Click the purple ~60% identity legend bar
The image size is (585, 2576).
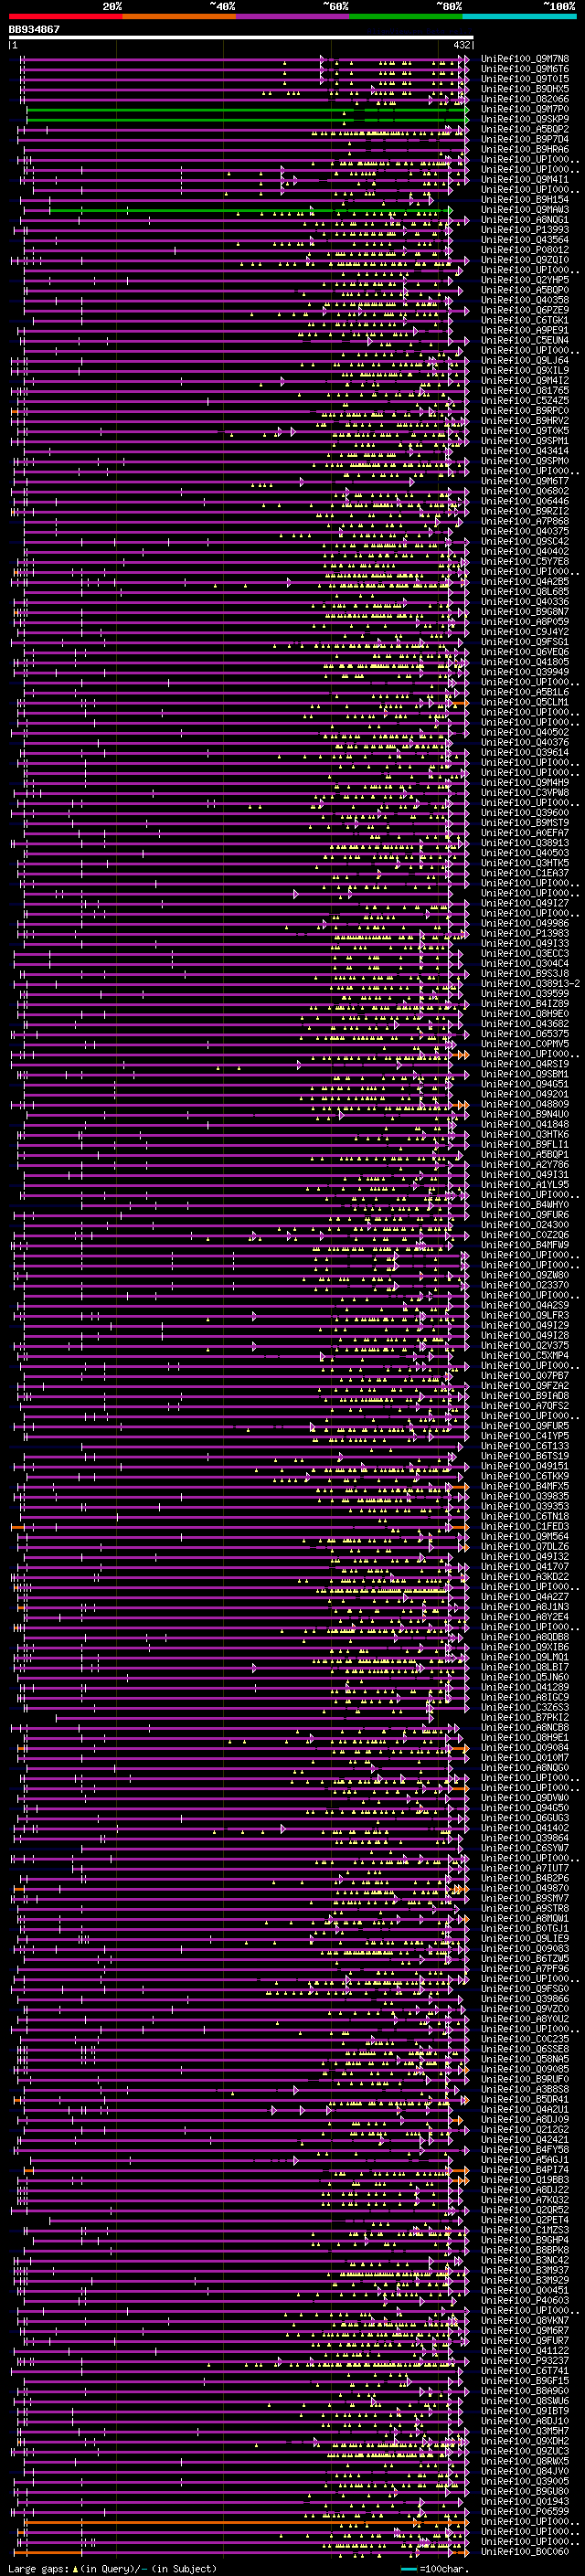click(293, 16)
